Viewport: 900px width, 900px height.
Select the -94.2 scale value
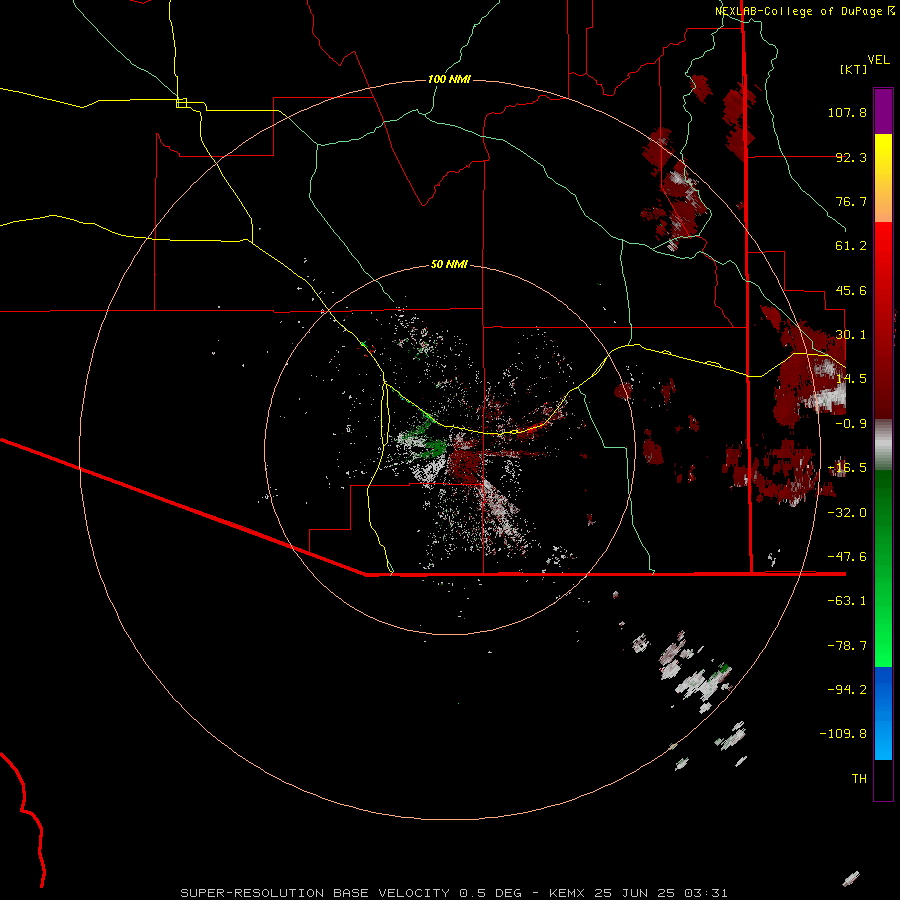click(847, 690)
